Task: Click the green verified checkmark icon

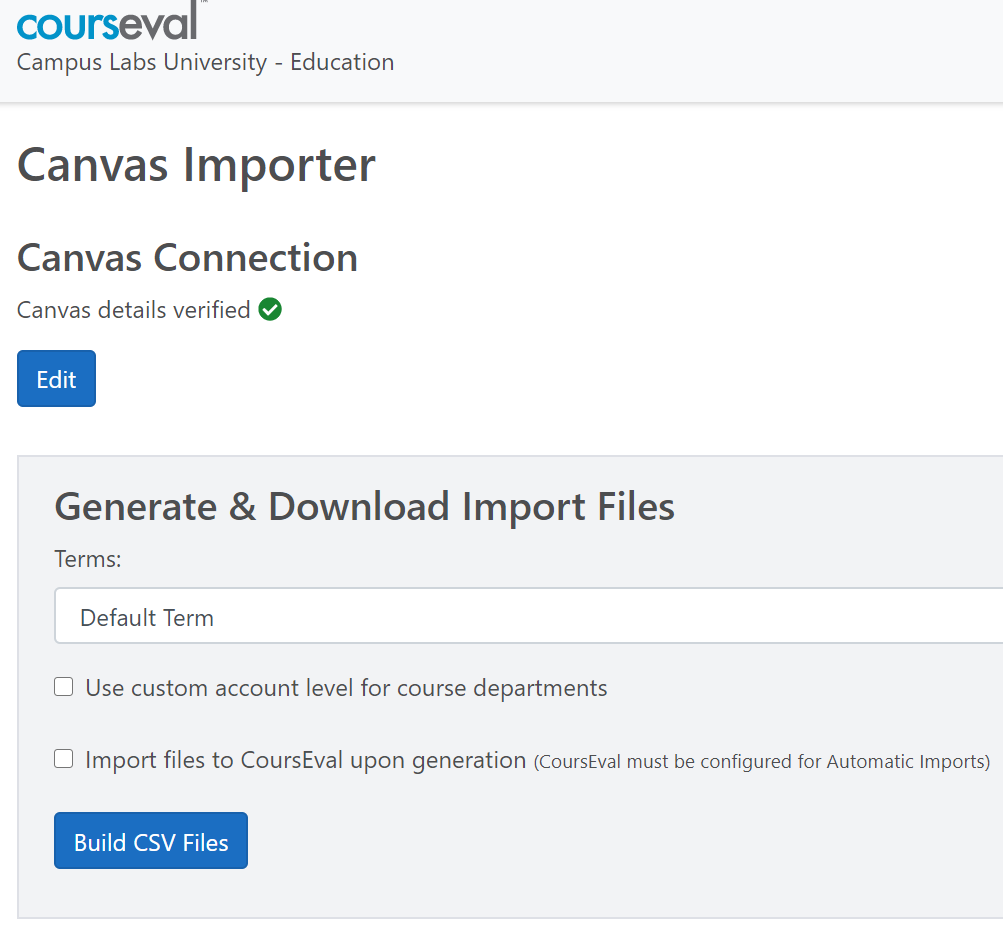Action: 270,310
